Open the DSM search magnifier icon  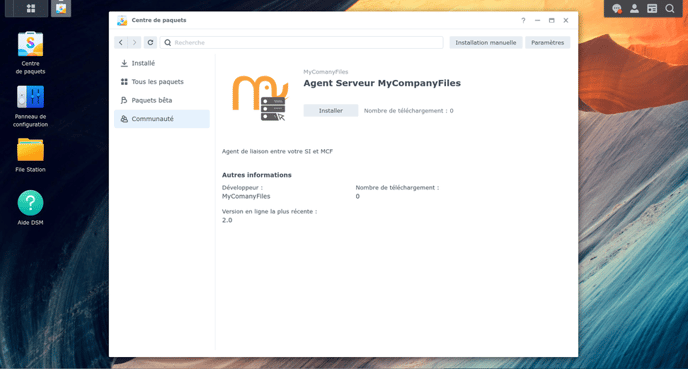[670, 8]
